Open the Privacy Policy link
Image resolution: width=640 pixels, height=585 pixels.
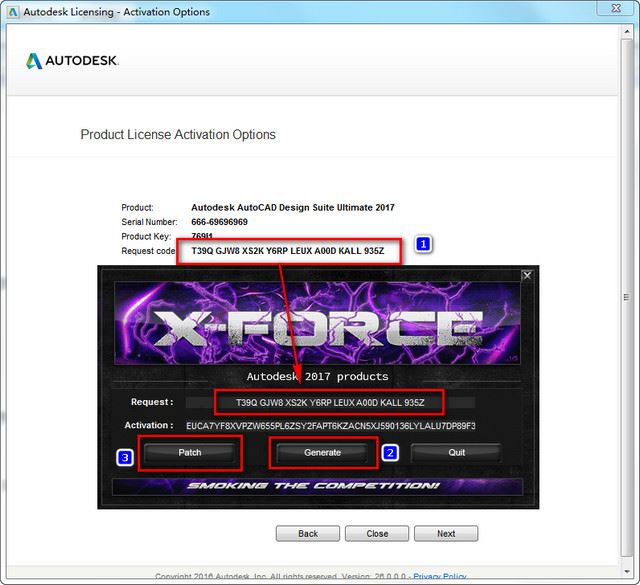coord(440,576)
